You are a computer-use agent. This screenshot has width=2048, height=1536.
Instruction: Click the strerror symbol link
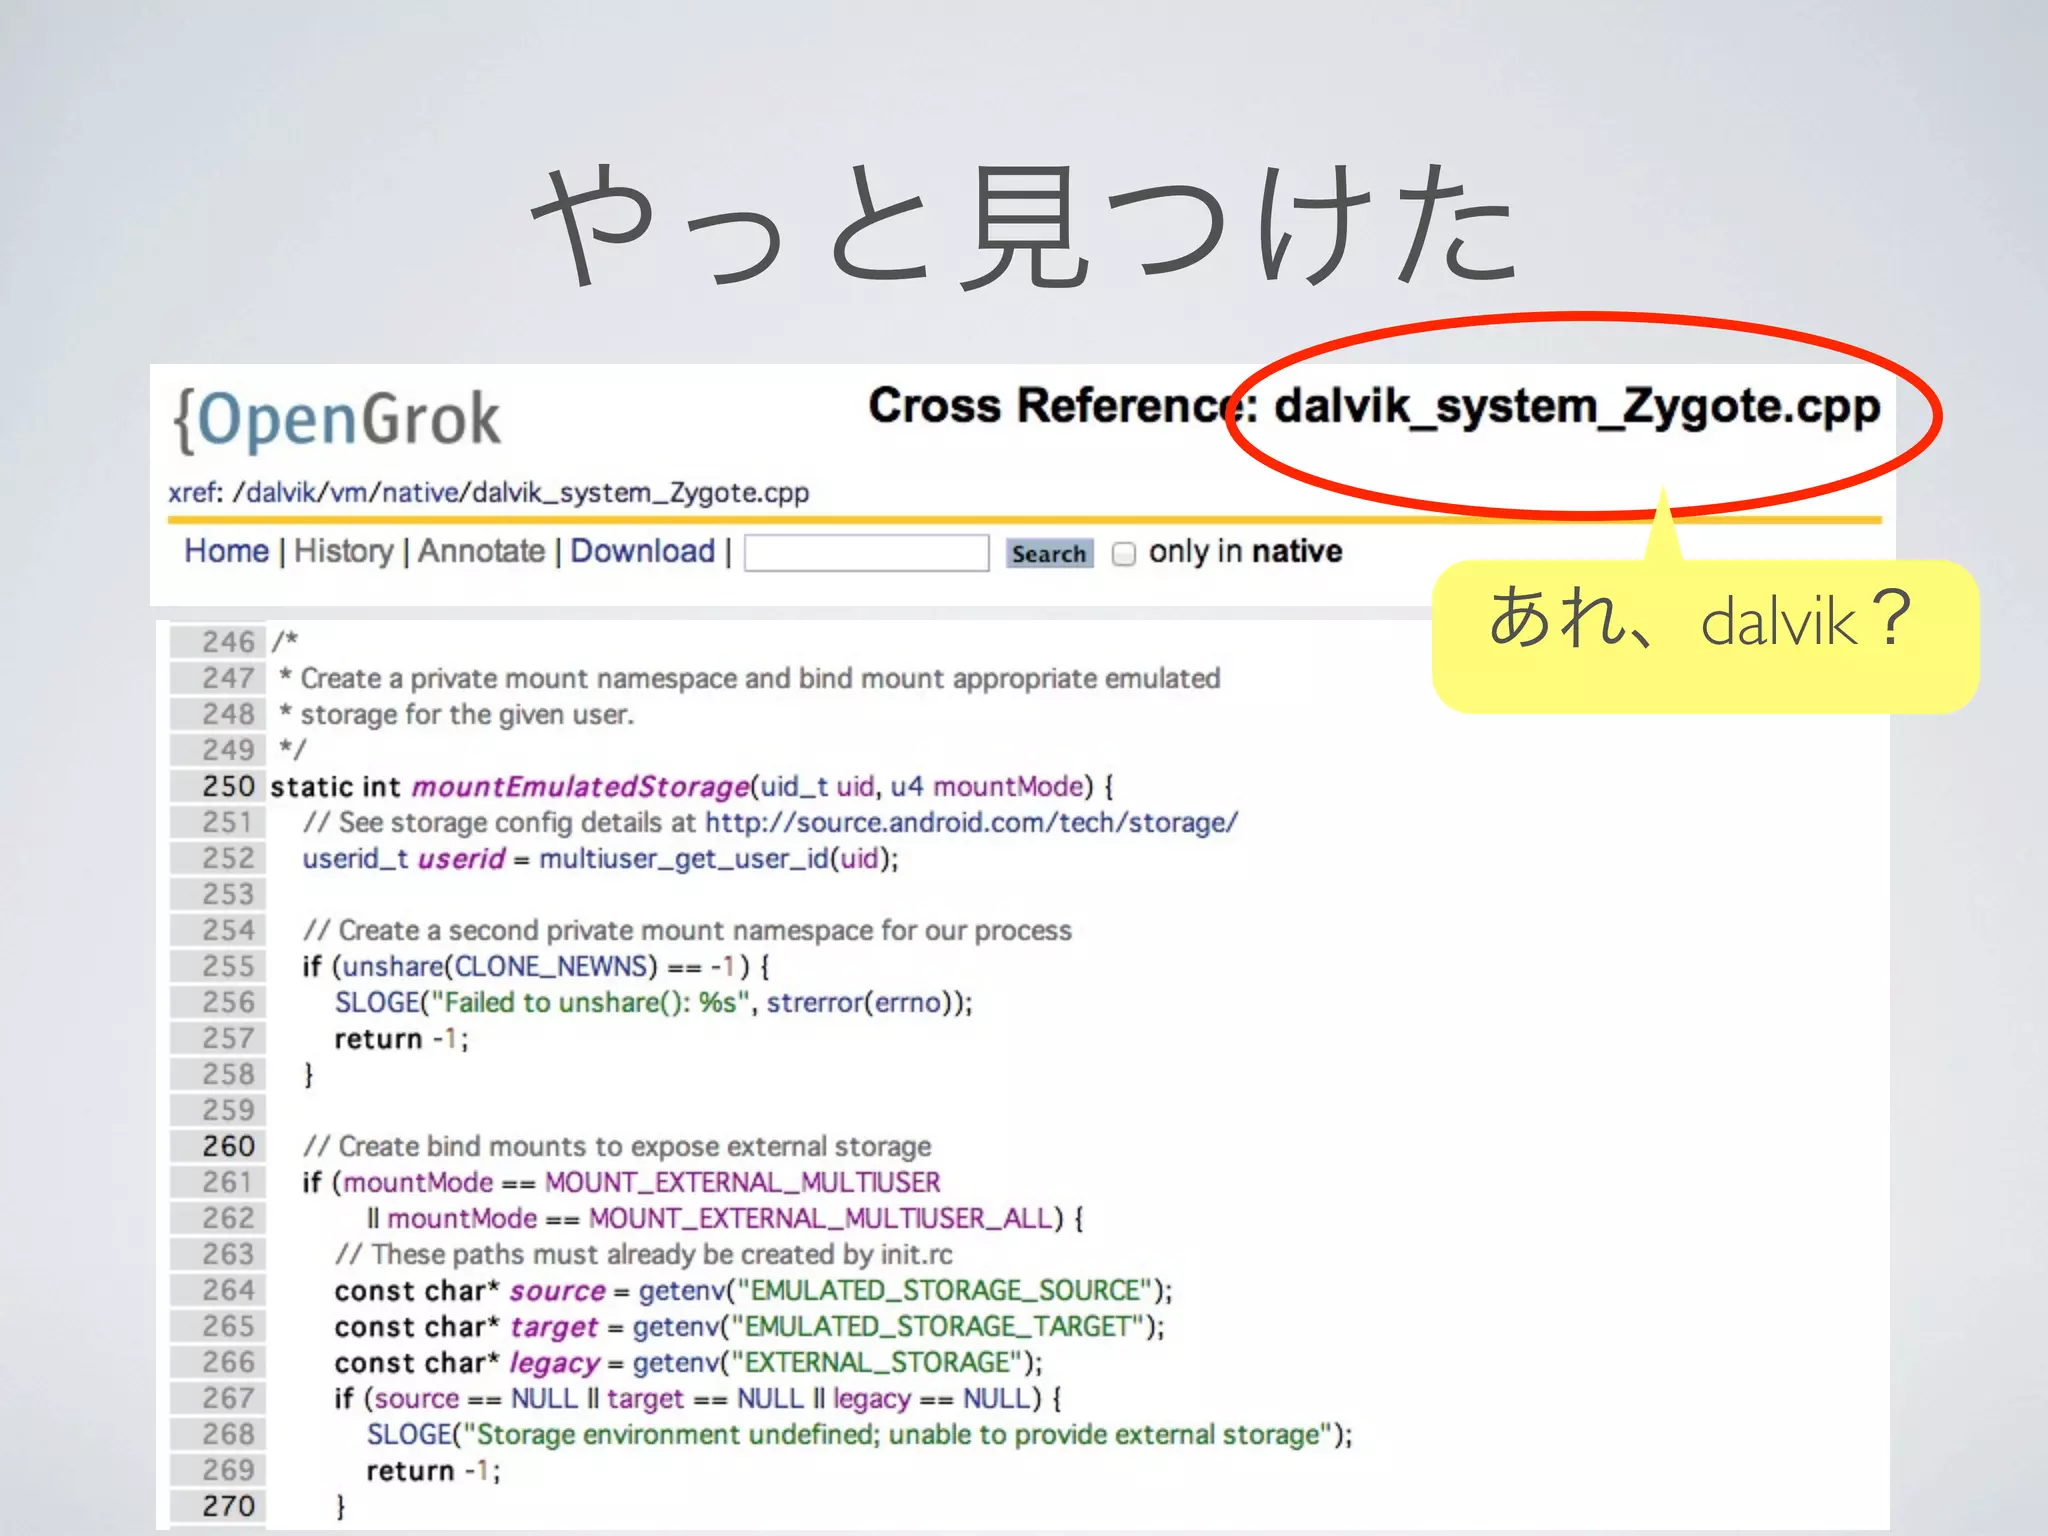(x=815, y=1003)
